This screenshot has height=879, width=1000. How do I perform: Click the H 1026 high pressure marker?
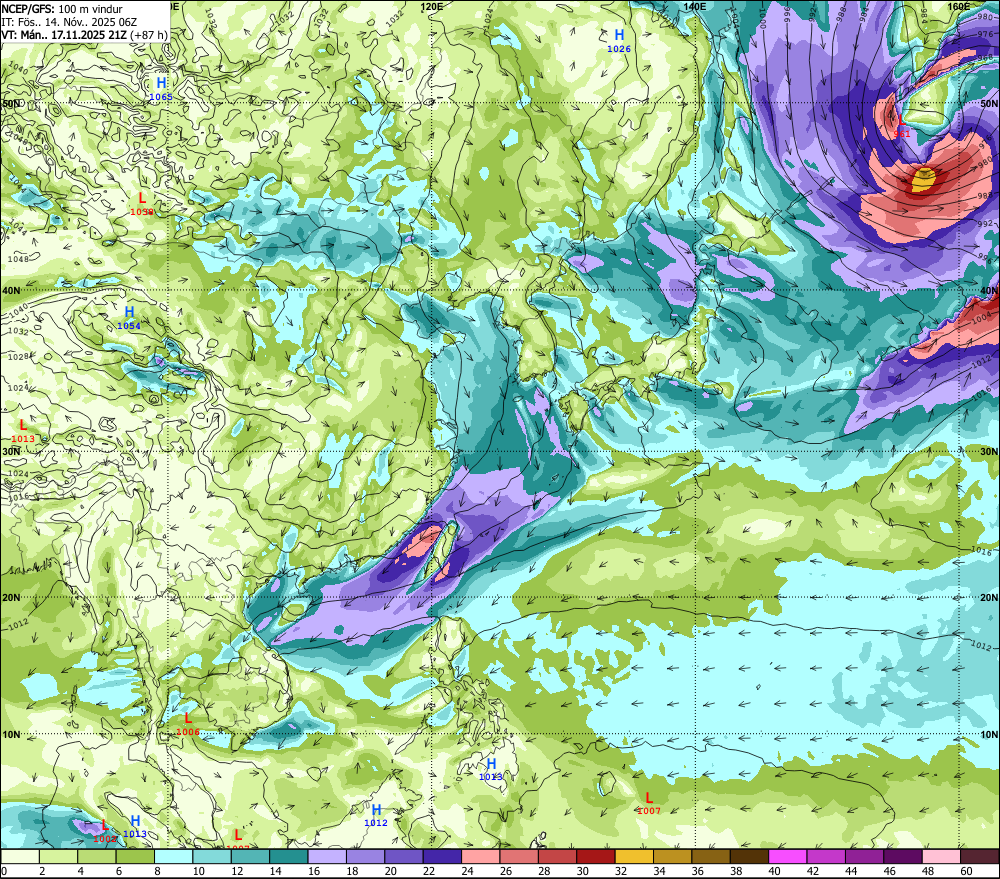[x=619, y=40]
